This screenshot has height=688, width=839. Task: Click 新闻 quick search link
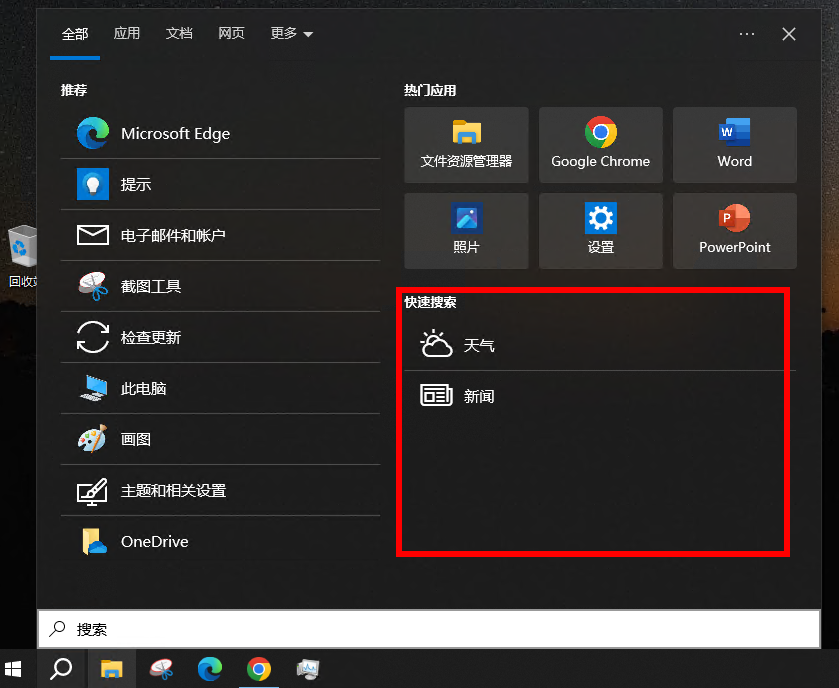click(479, 397)
